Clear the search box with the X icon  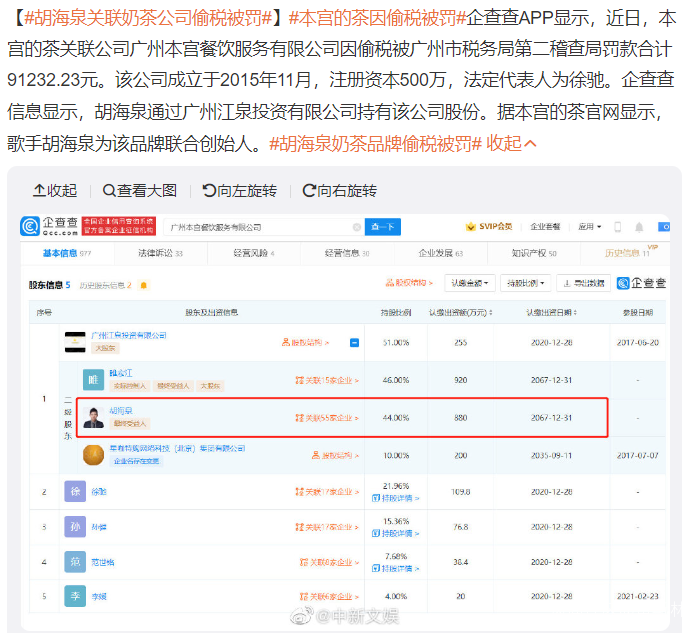pos(357,227)
